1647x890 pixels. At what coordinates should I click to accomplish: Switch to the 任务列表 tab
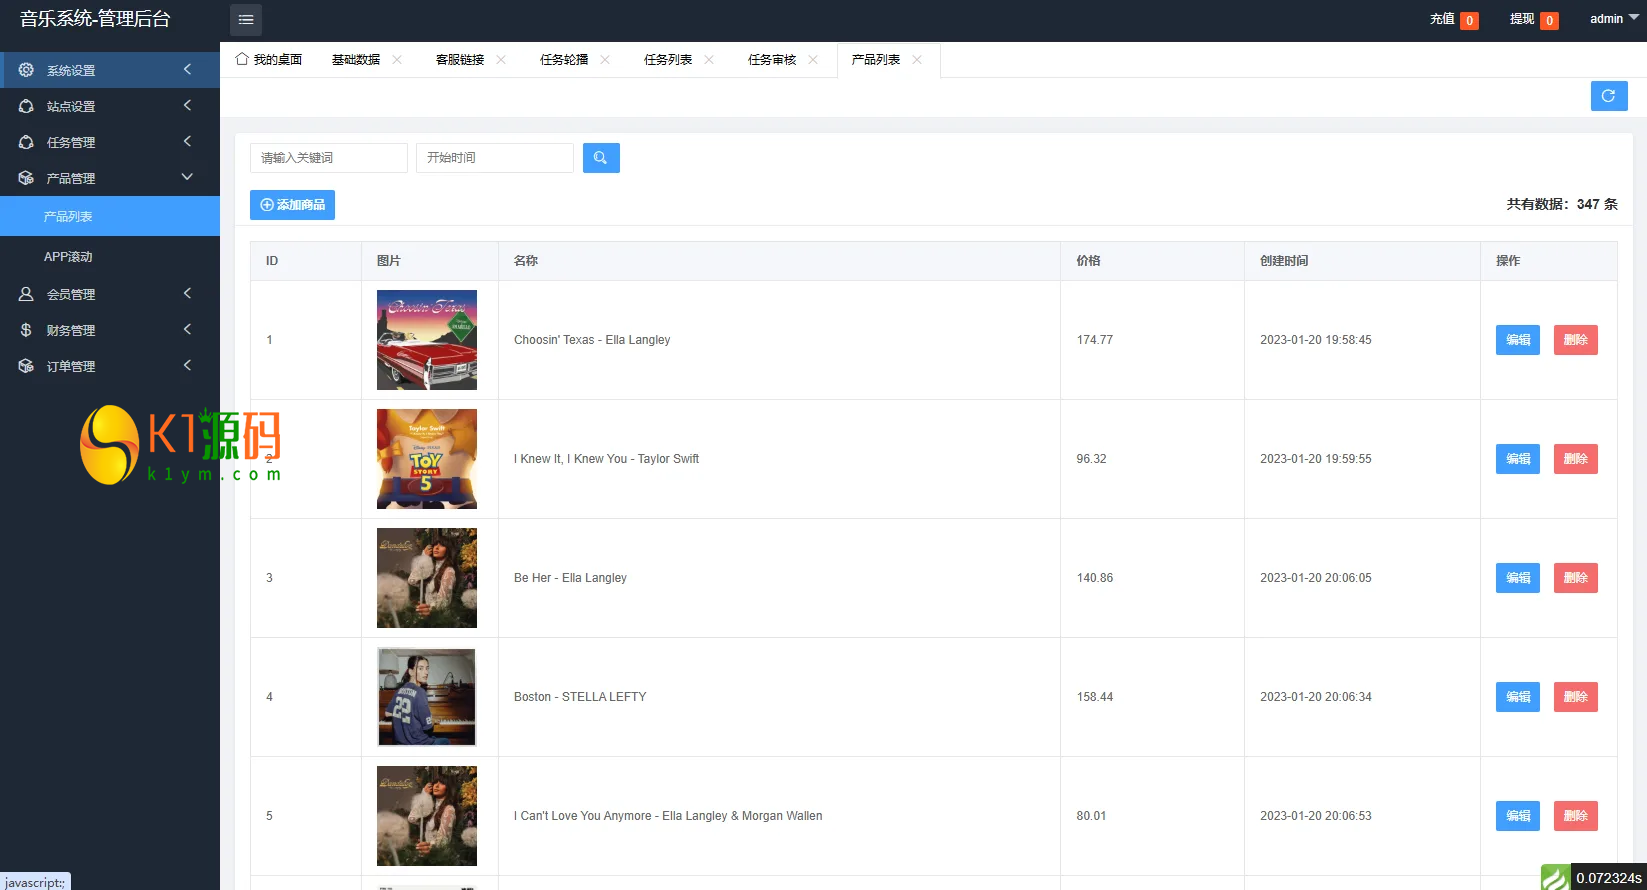pyautogui.click(x=668, y=60)
